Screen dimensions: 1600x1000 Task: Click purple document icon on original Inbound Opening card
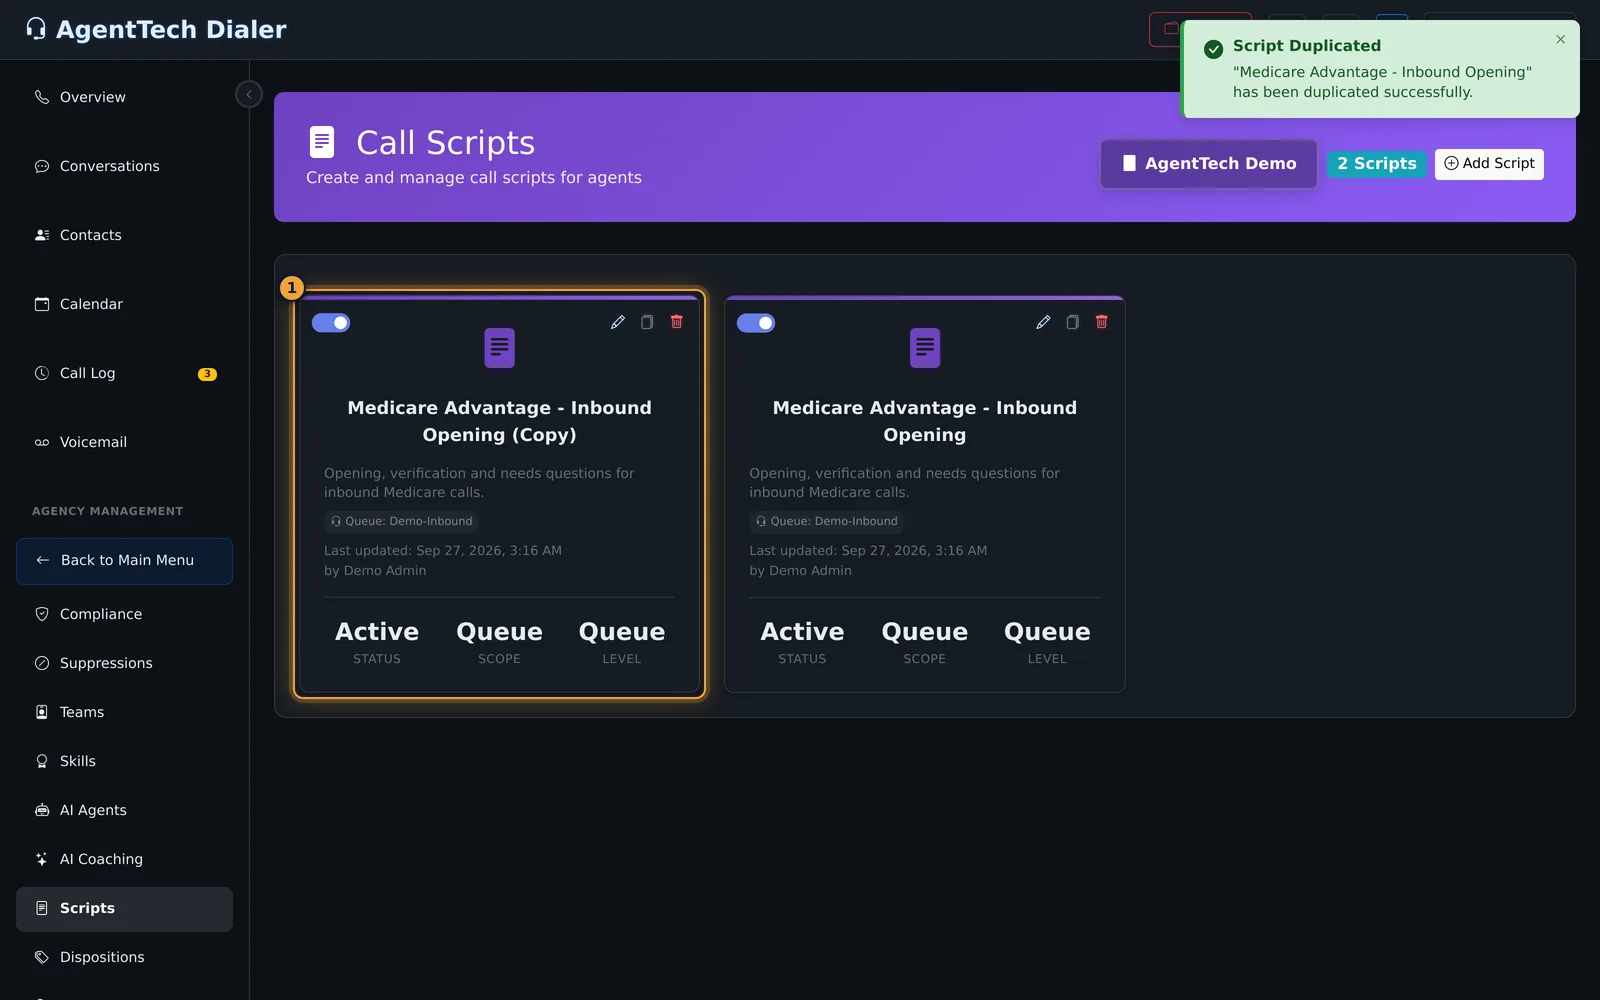pyautogui.click(x=925, y=348)
